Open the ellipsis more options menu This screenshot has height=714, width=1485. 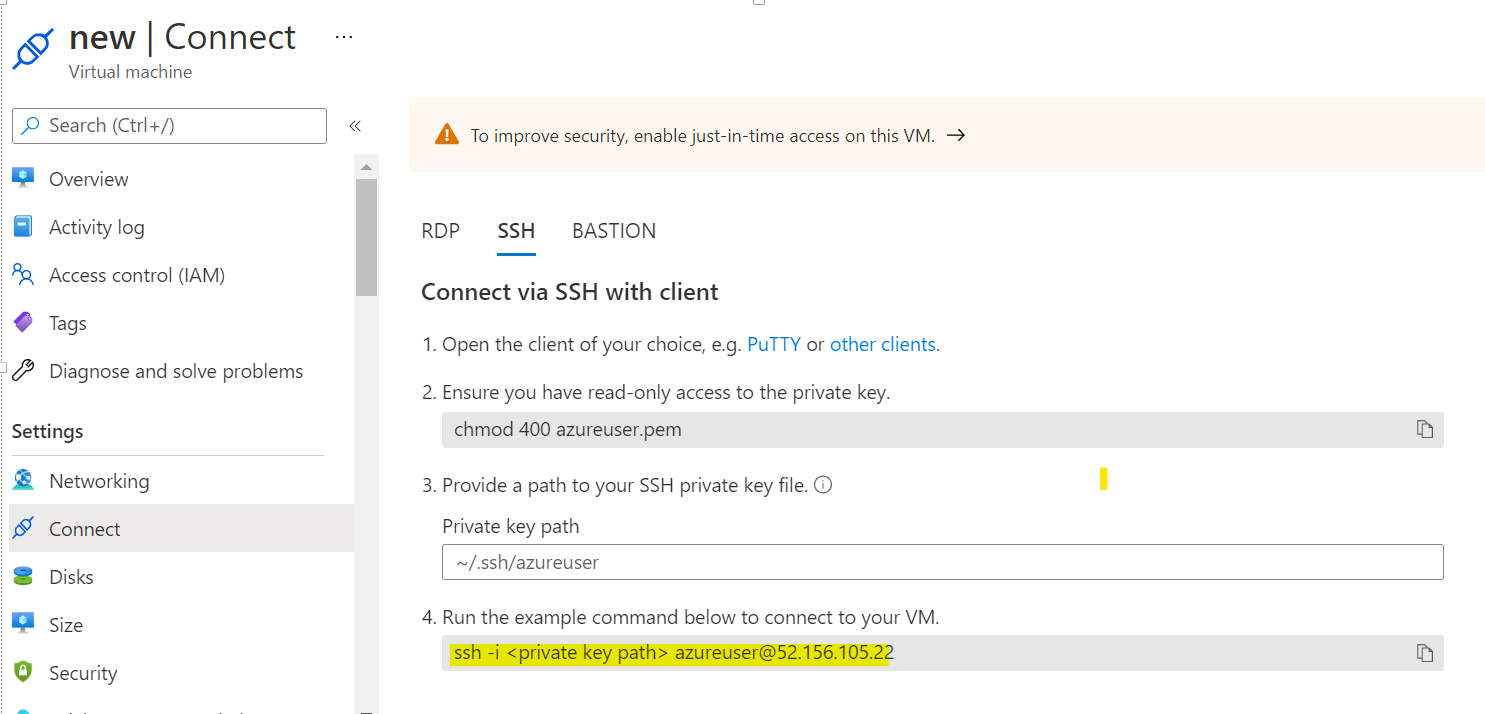click(344, 37)
